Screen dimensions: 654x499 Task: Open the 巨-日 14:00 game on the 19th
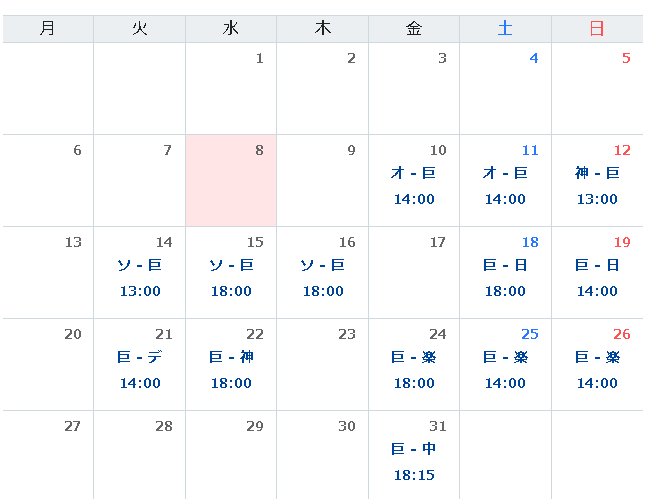click(x=597, y=278)
